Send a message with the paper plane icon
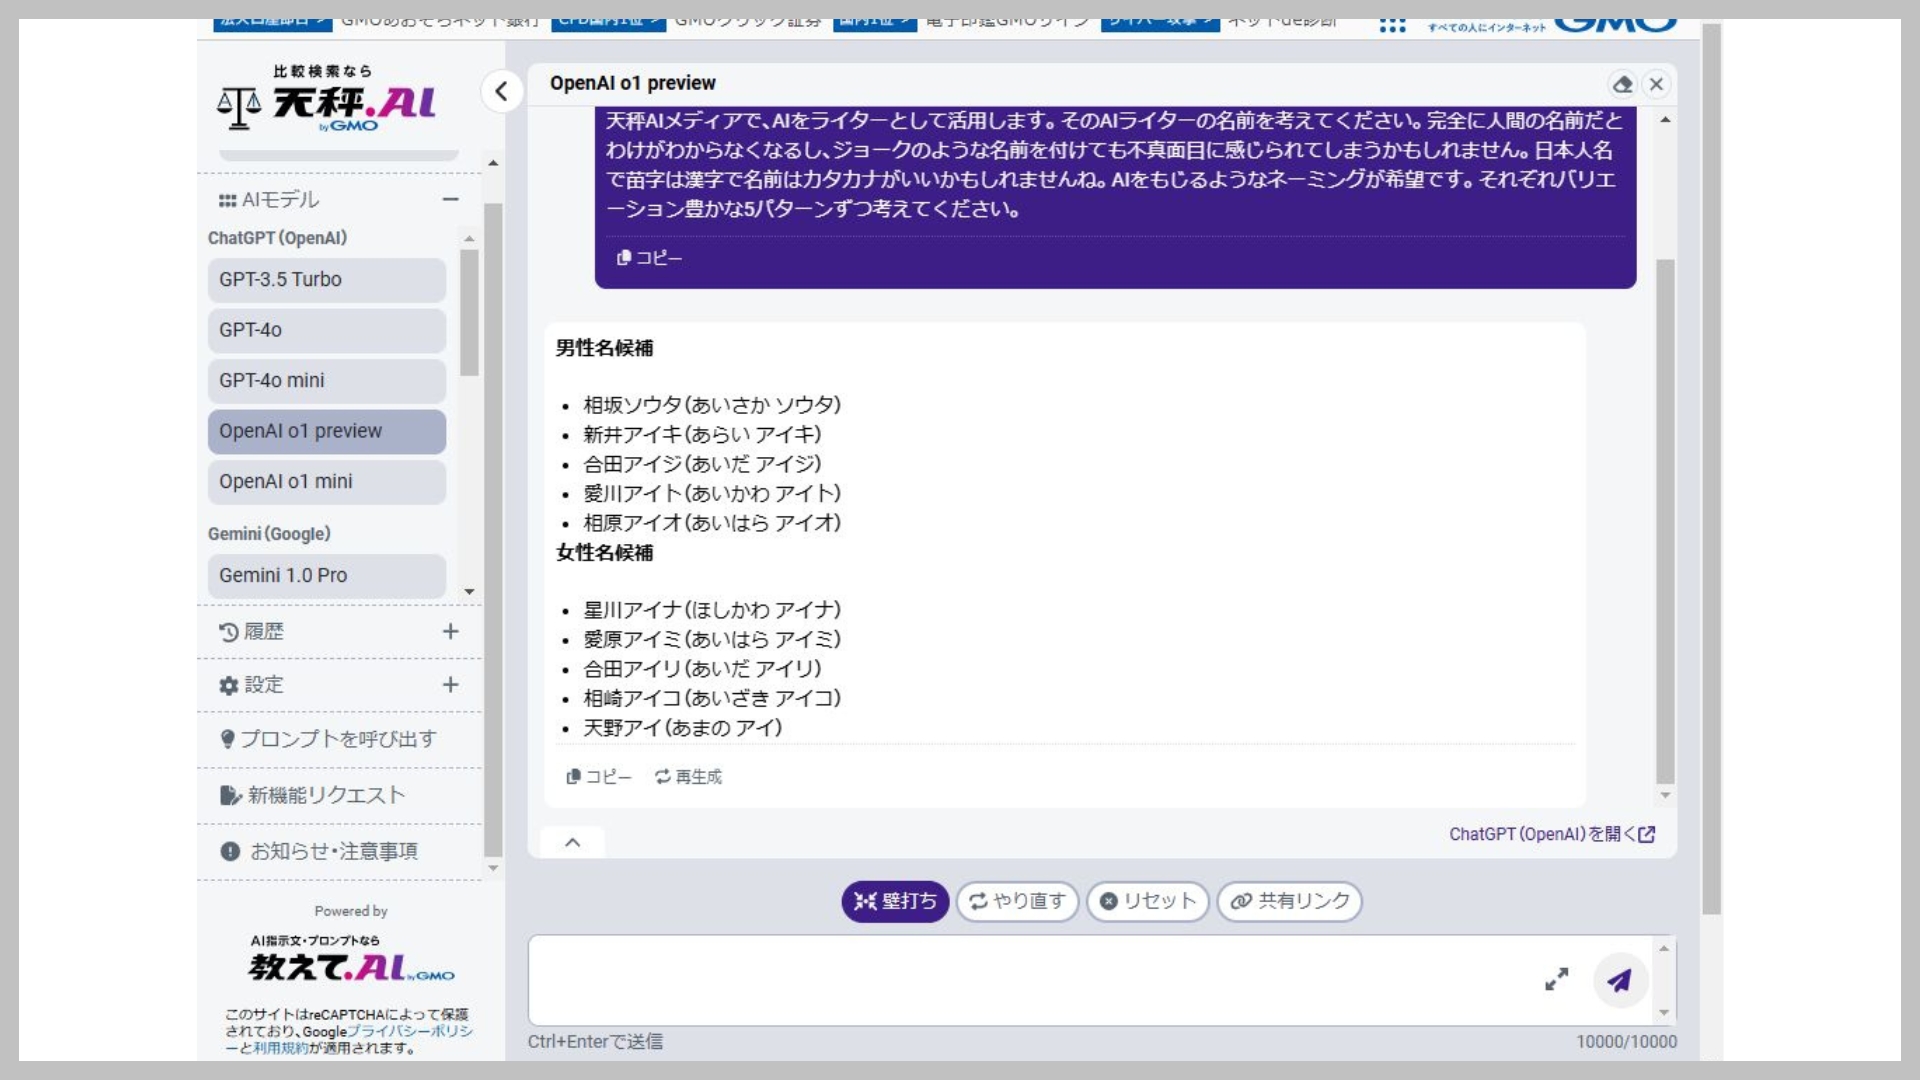The image size is (1920, 1080). coord(1620,981)
